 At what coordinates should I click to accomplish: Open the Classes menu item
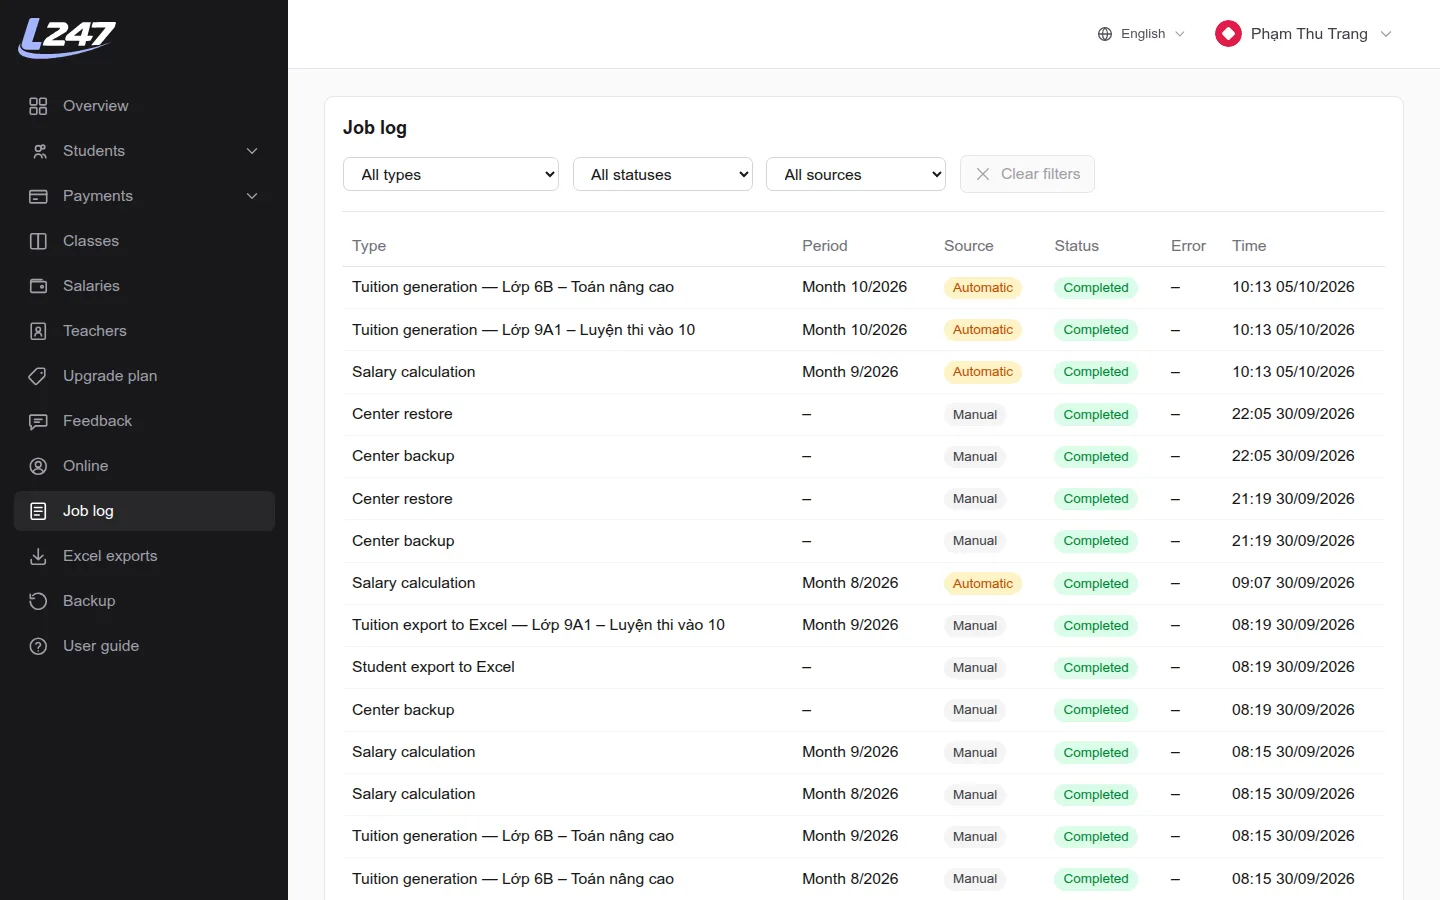coord(144,241)
